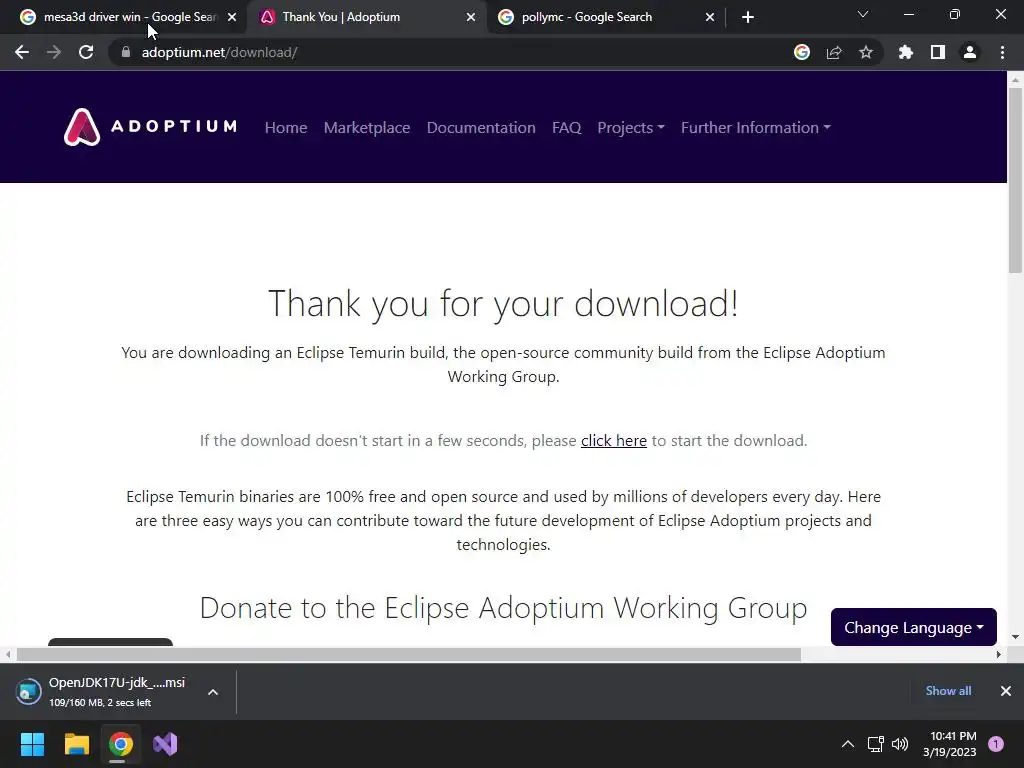Click the browser forward arrow
Image resolution: width=1024 pixels, height=768 pixels.
coord(54,52)
